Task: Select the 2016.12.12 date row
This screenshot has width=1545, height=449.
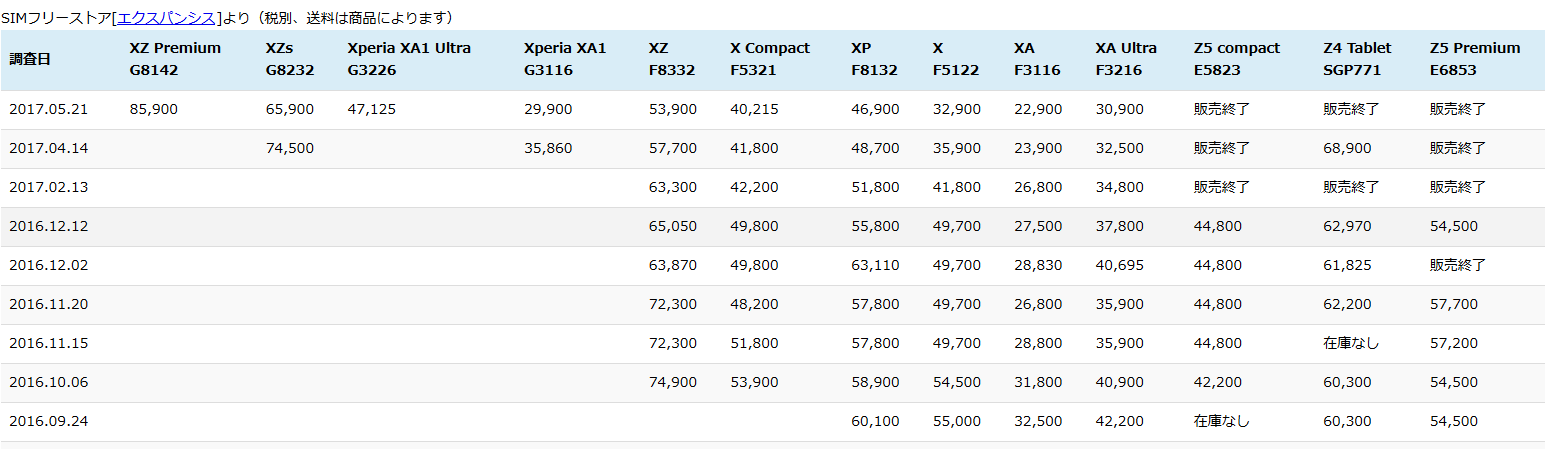Action: point(48,226)
